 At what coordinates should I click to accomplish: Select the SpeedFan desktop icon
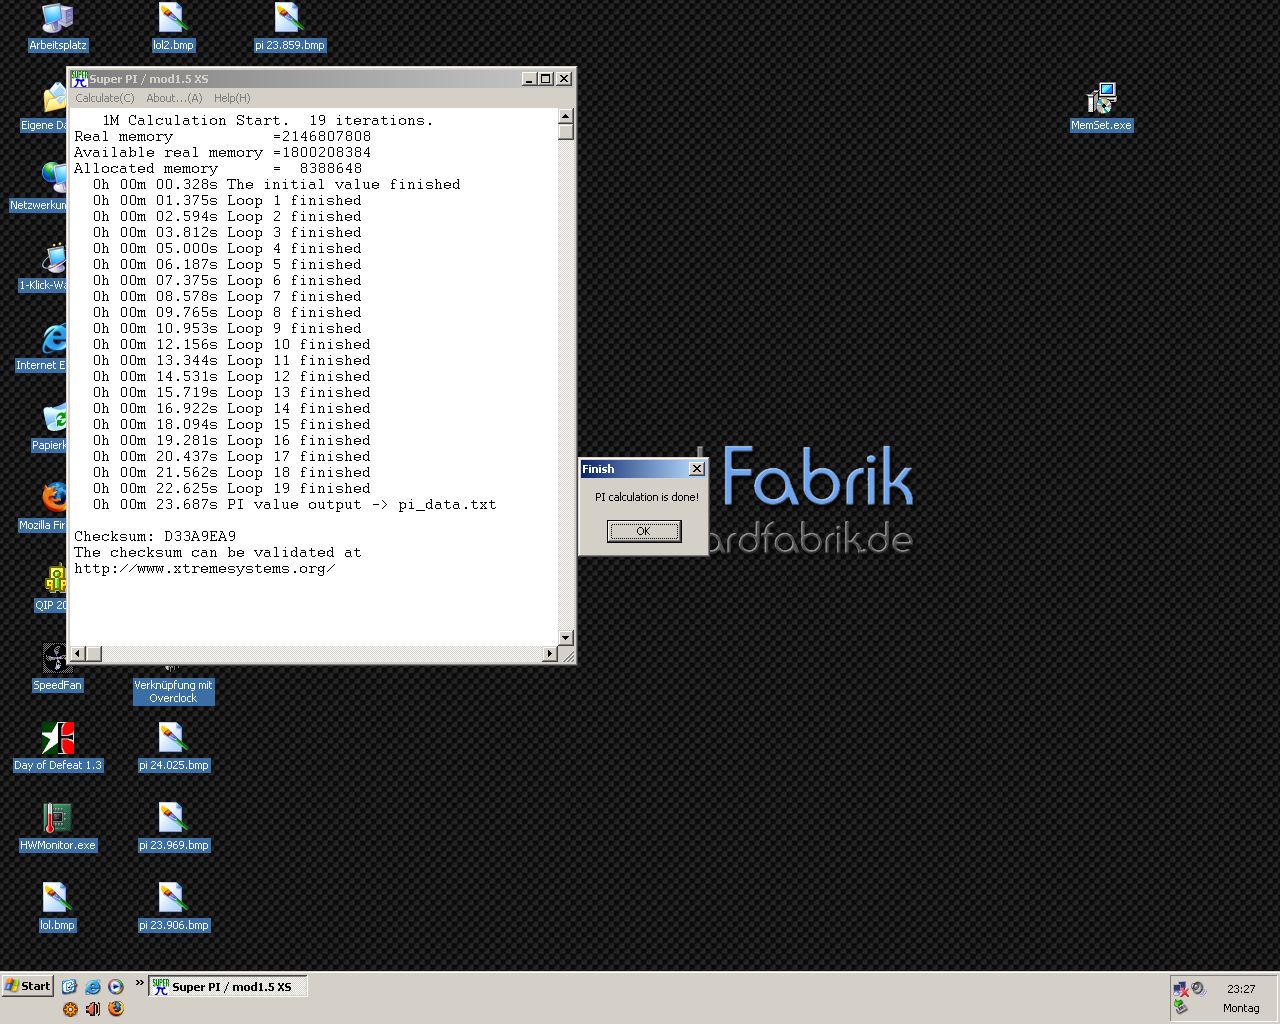click(57, 666)
